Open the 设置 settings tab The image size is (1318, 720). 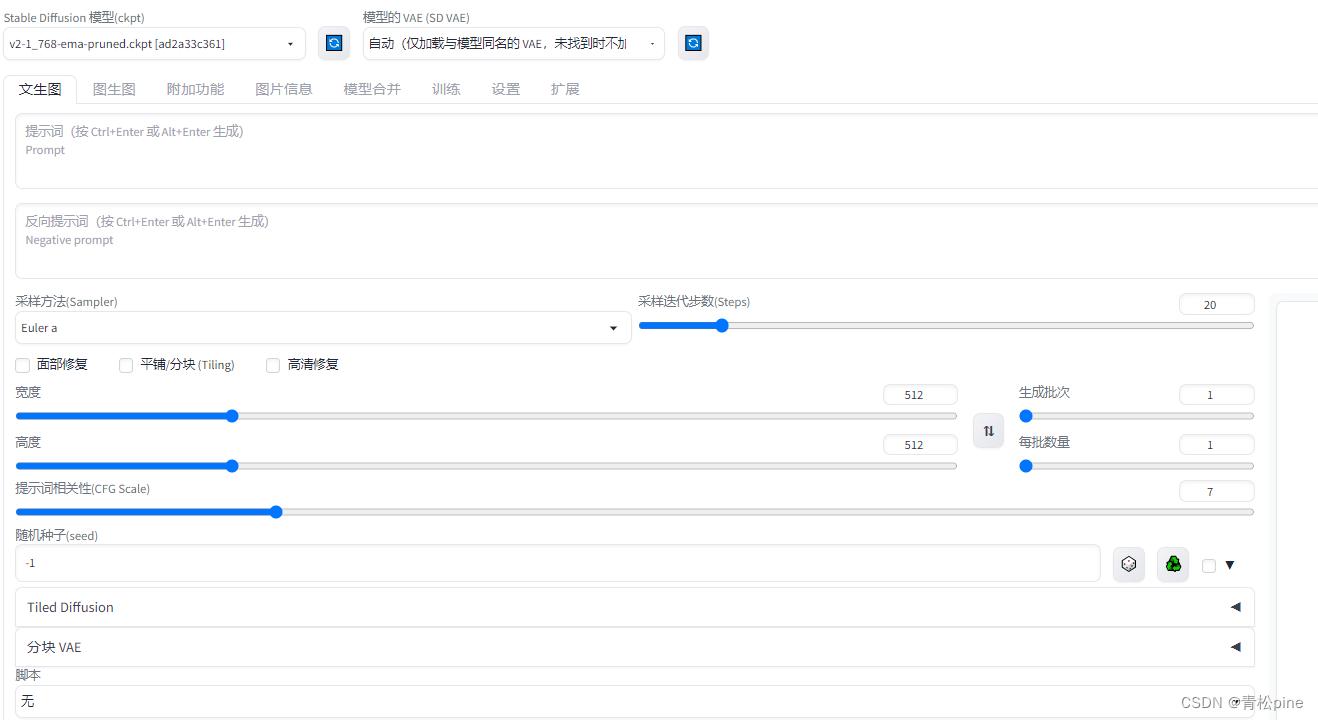(506, 89)
